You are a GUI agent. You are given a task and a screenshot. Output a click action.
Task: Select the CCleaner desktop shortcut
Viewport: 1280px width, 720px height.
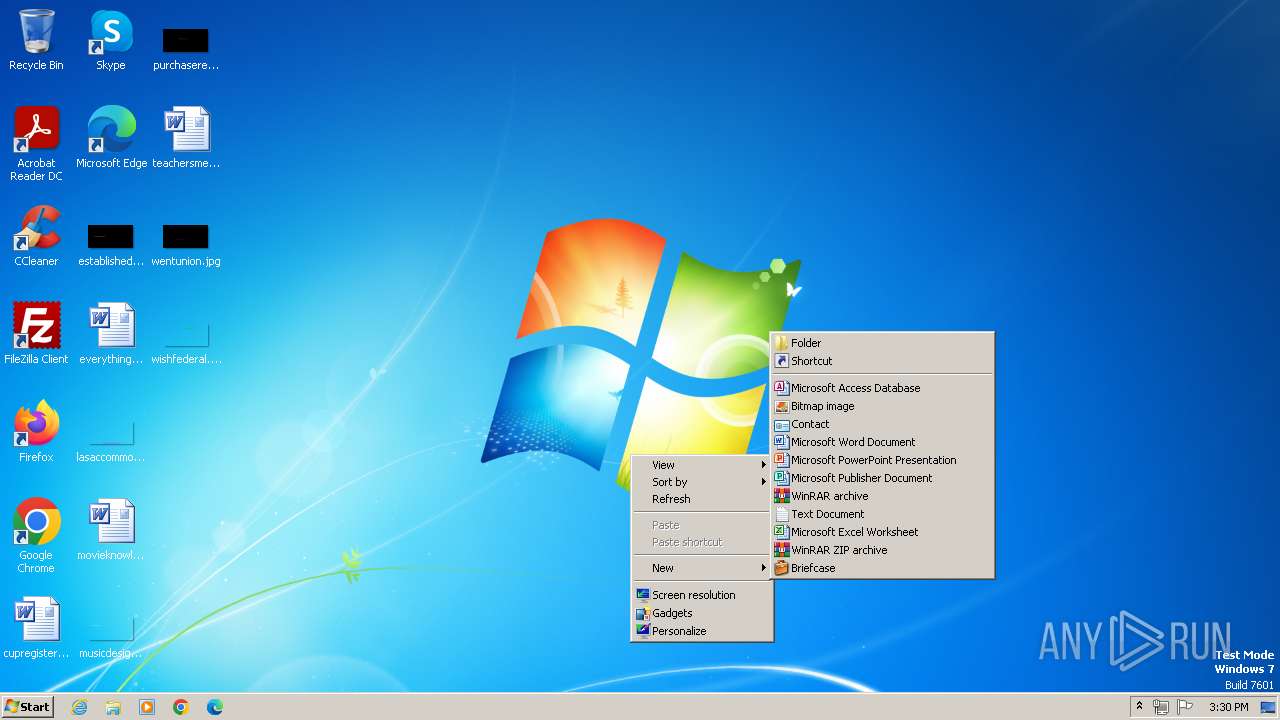tap(36, 236)
